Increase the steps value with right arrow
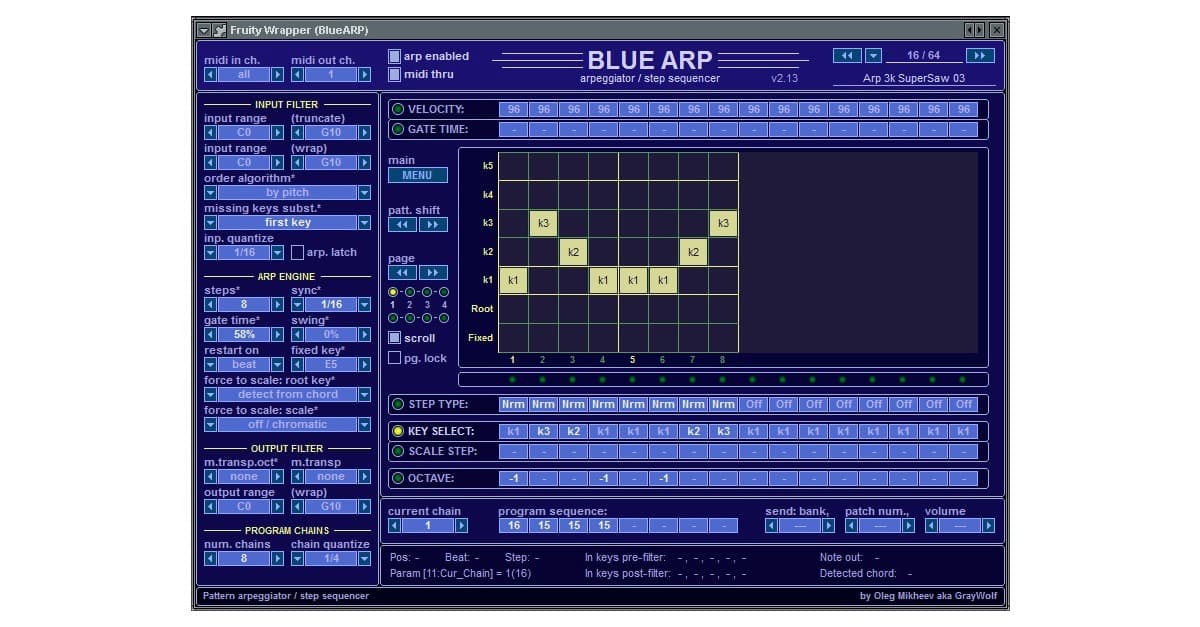The width and height of the screenshot is (1200, 627). click(277, 305)
